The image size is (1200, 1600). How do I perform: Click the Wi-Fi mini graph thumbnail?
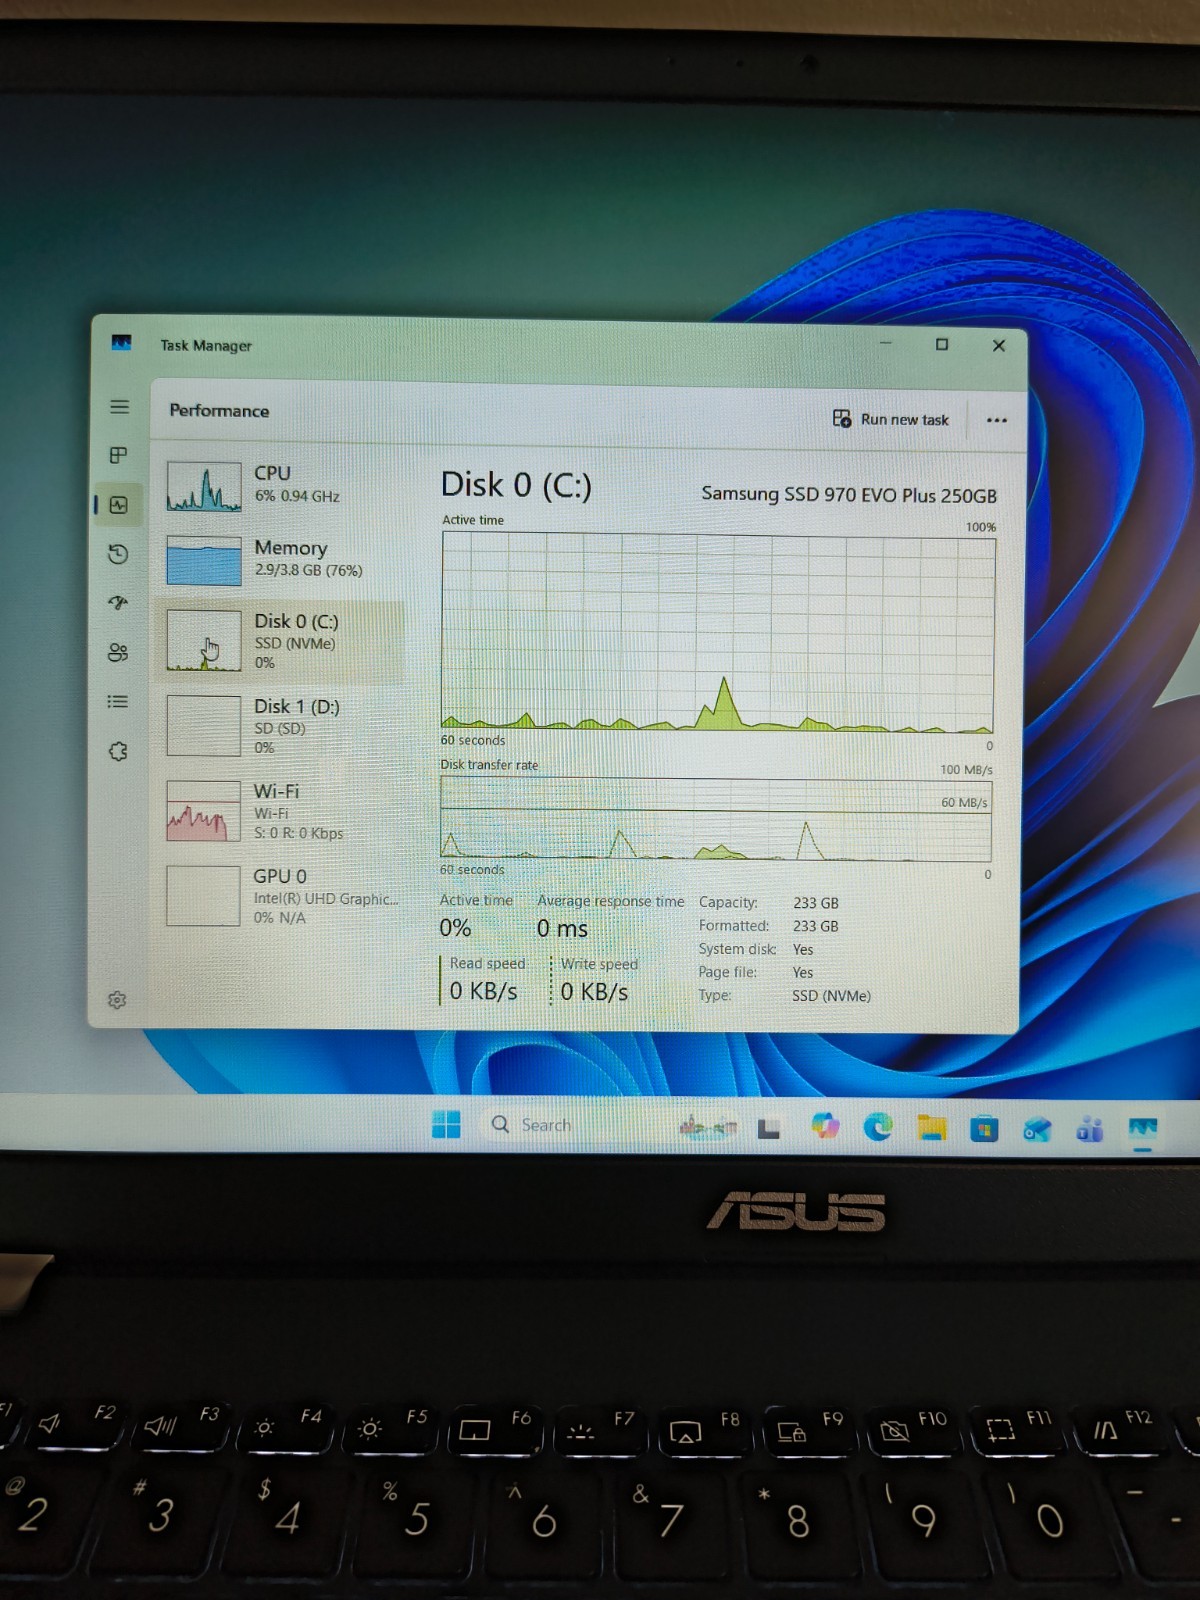pyautogui.click(x=204, y=811)
